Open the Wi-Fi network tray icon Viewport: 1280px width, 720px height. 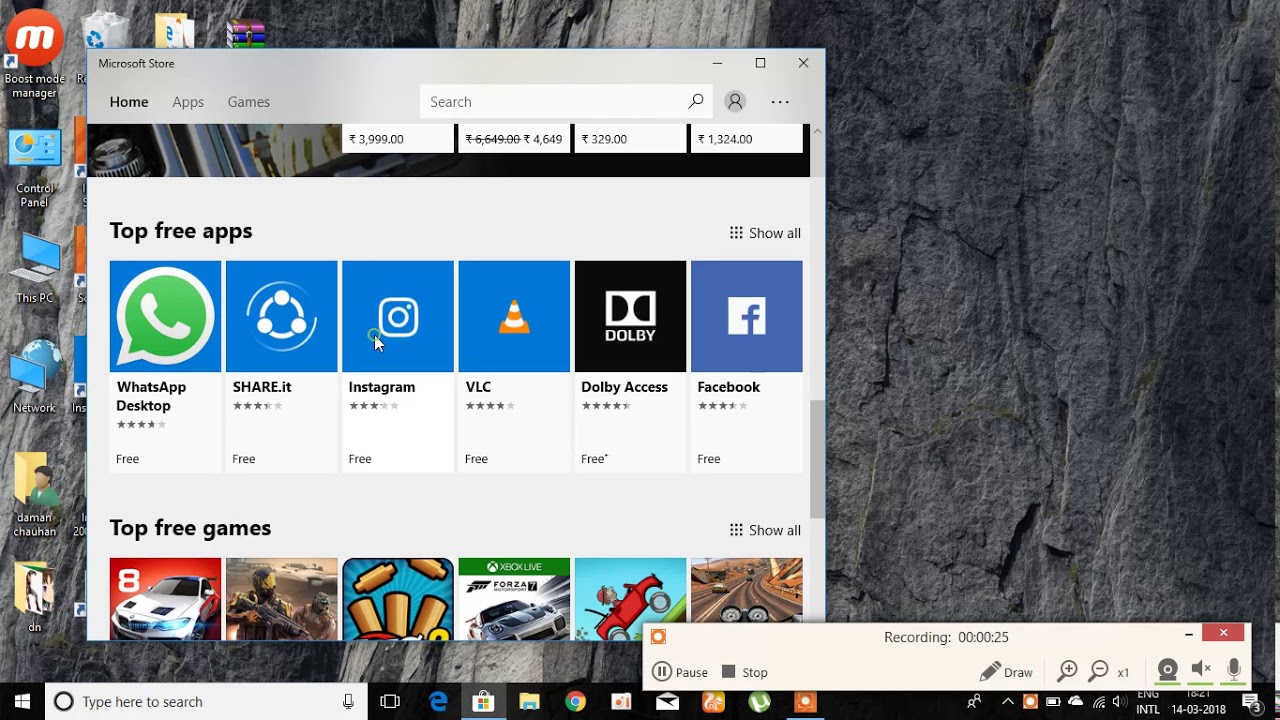[1098, 702]
